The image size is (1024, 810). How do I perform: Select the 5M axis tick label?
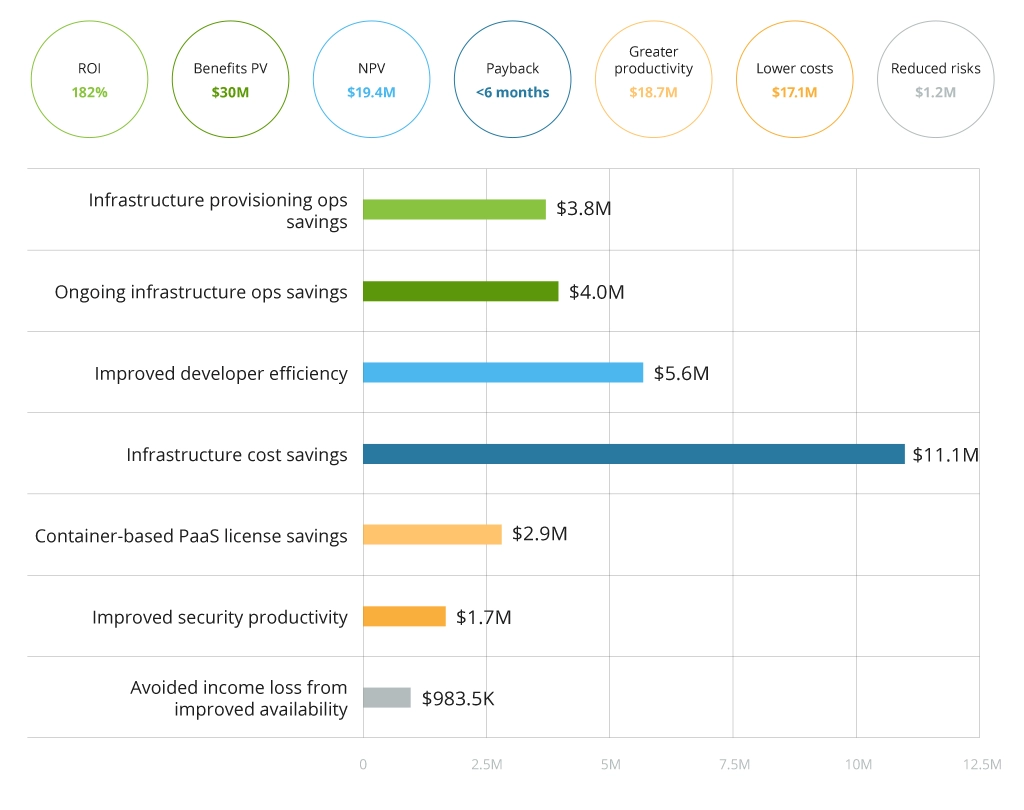point(611,764)
